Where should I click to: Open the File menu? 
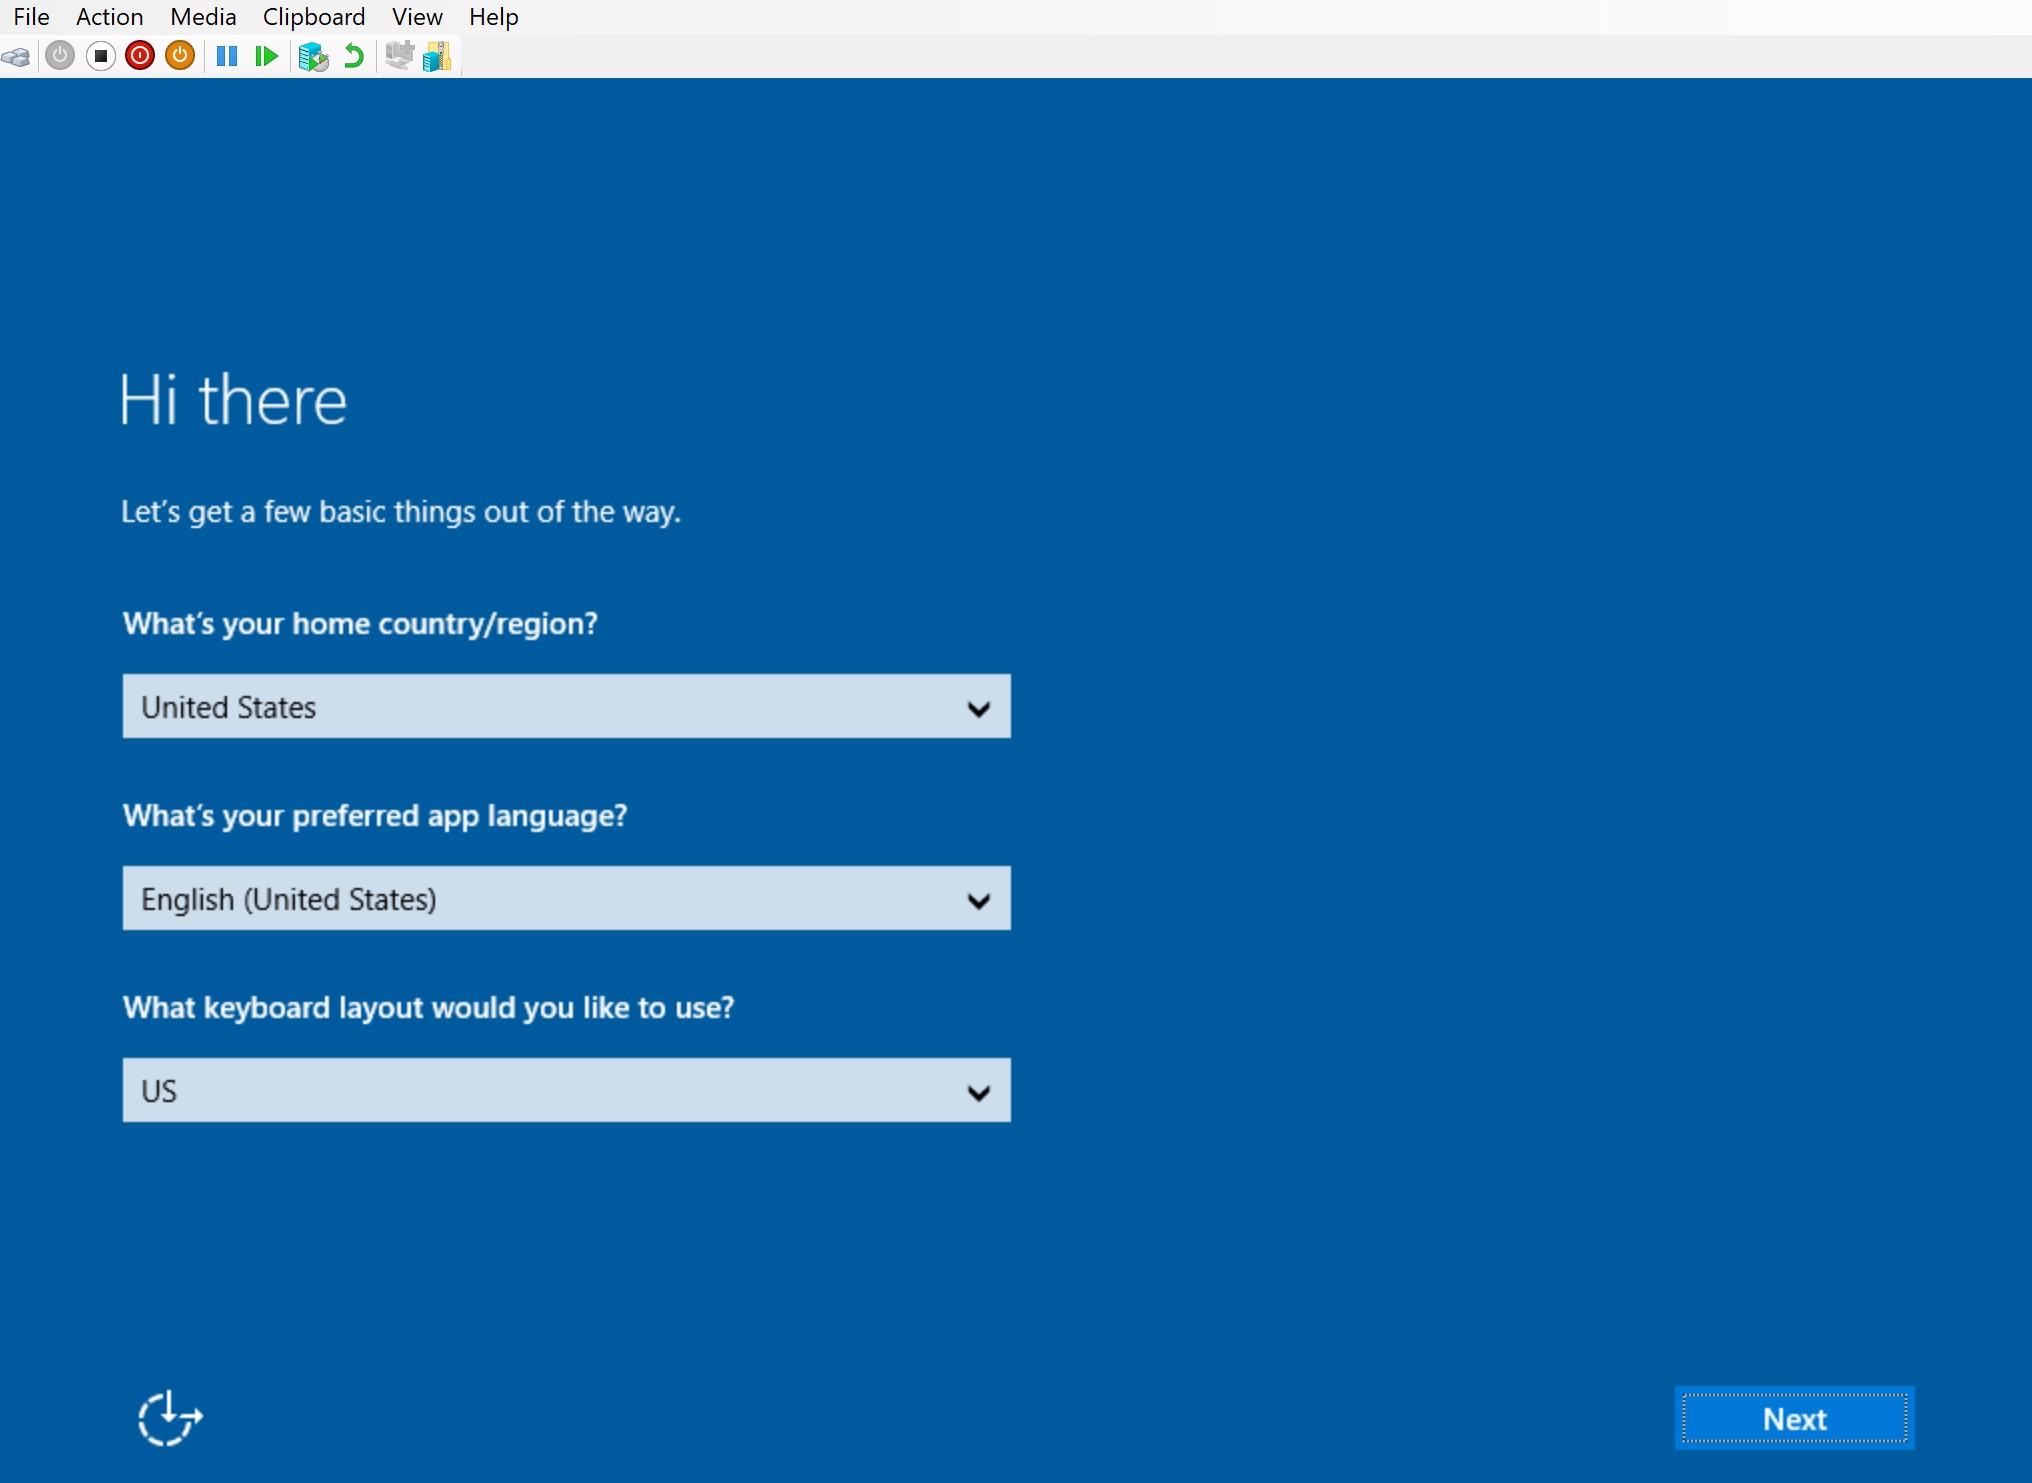click(31, 17)
